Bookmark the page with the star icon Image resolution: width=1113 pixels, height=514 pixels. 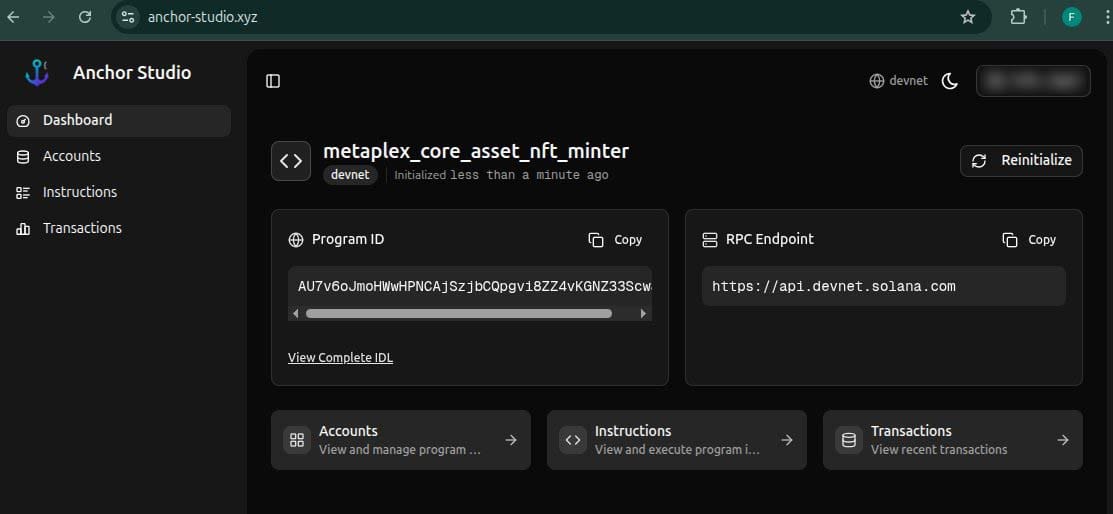[967, 17]
